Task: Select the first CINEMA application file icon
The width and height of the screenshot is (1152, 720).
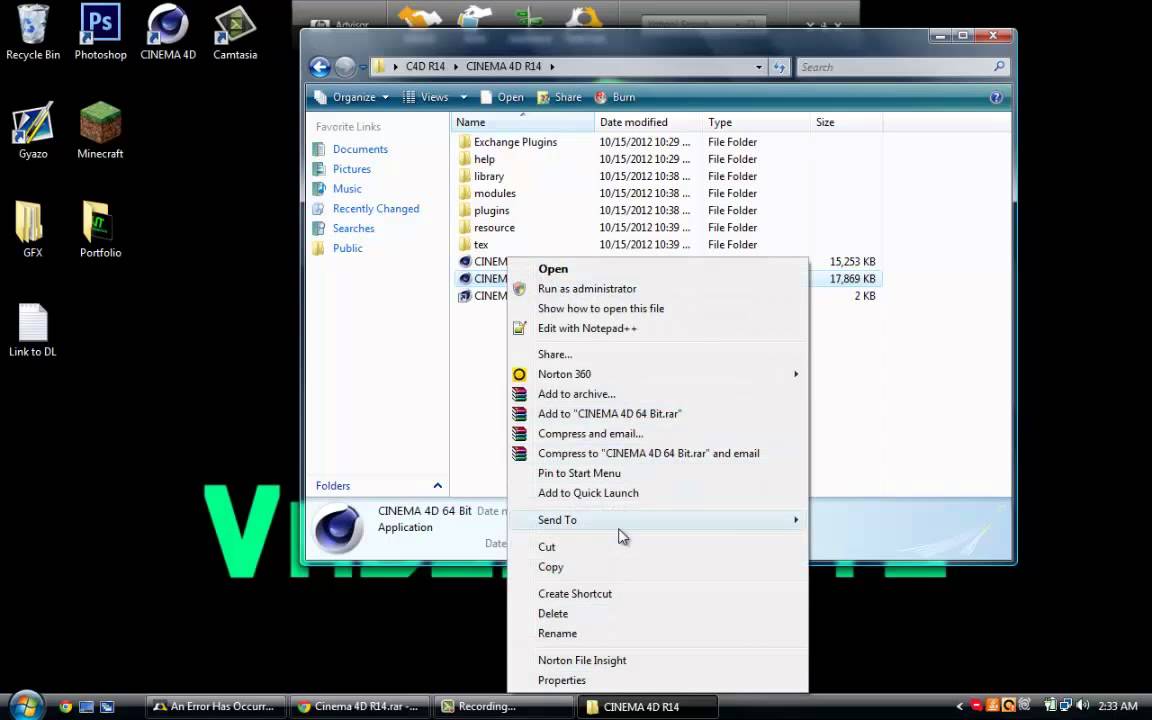Action: point(464,262)
